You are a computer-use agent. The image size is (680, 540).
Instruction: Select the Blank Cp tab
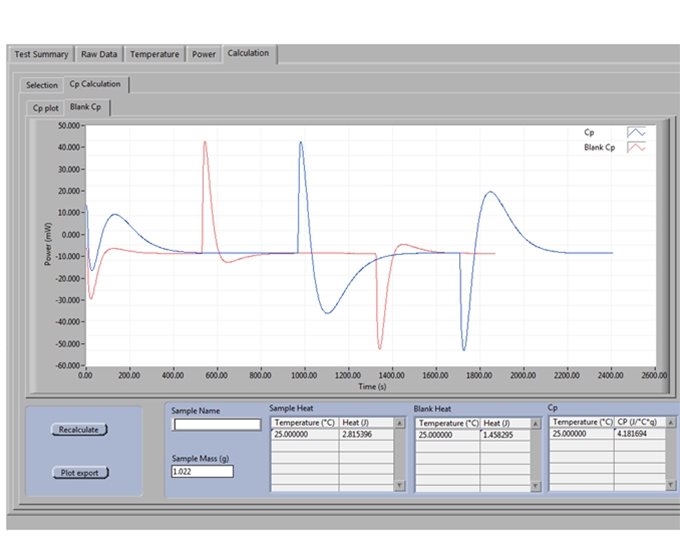coord(89,107)
